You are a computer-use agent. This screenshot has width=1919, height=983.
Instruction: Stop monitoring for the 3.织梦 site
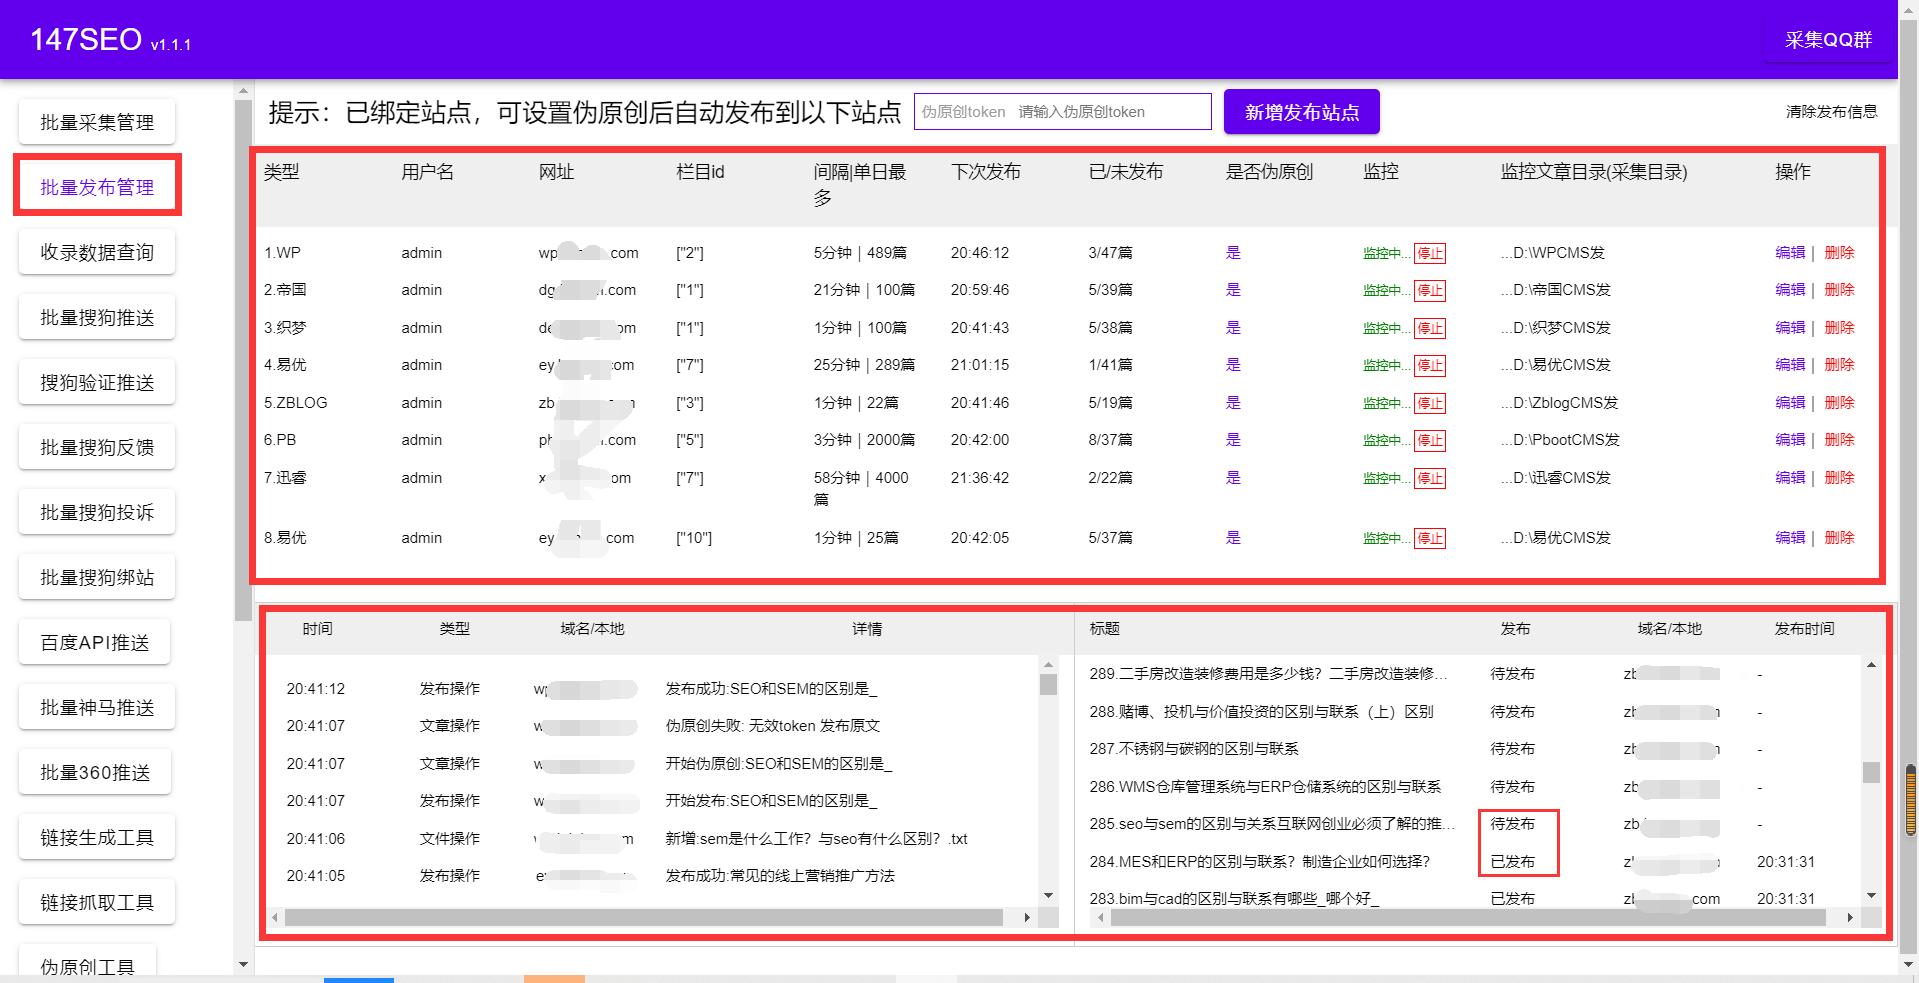[1430, 328]
